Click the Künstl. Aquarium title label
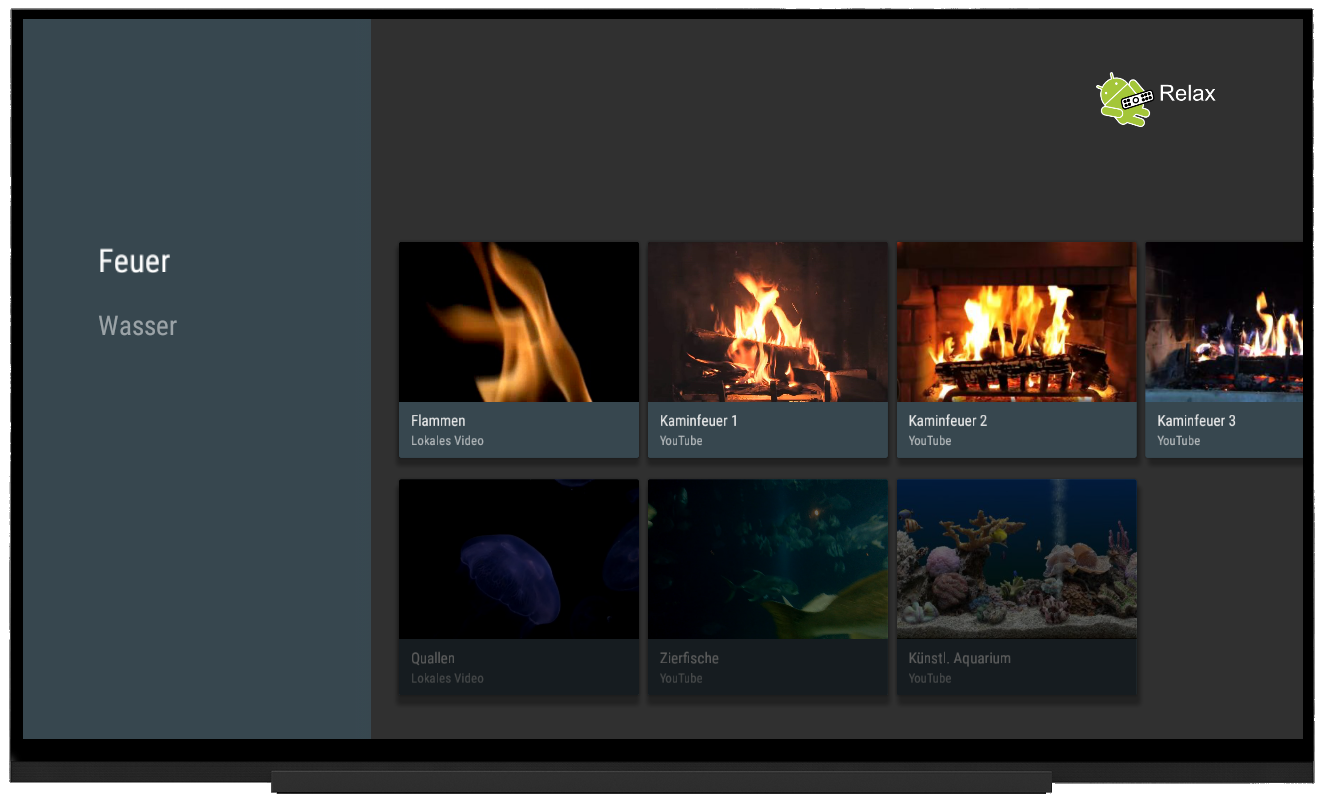This screenshot has height=804, width=1333. [959, 659]
